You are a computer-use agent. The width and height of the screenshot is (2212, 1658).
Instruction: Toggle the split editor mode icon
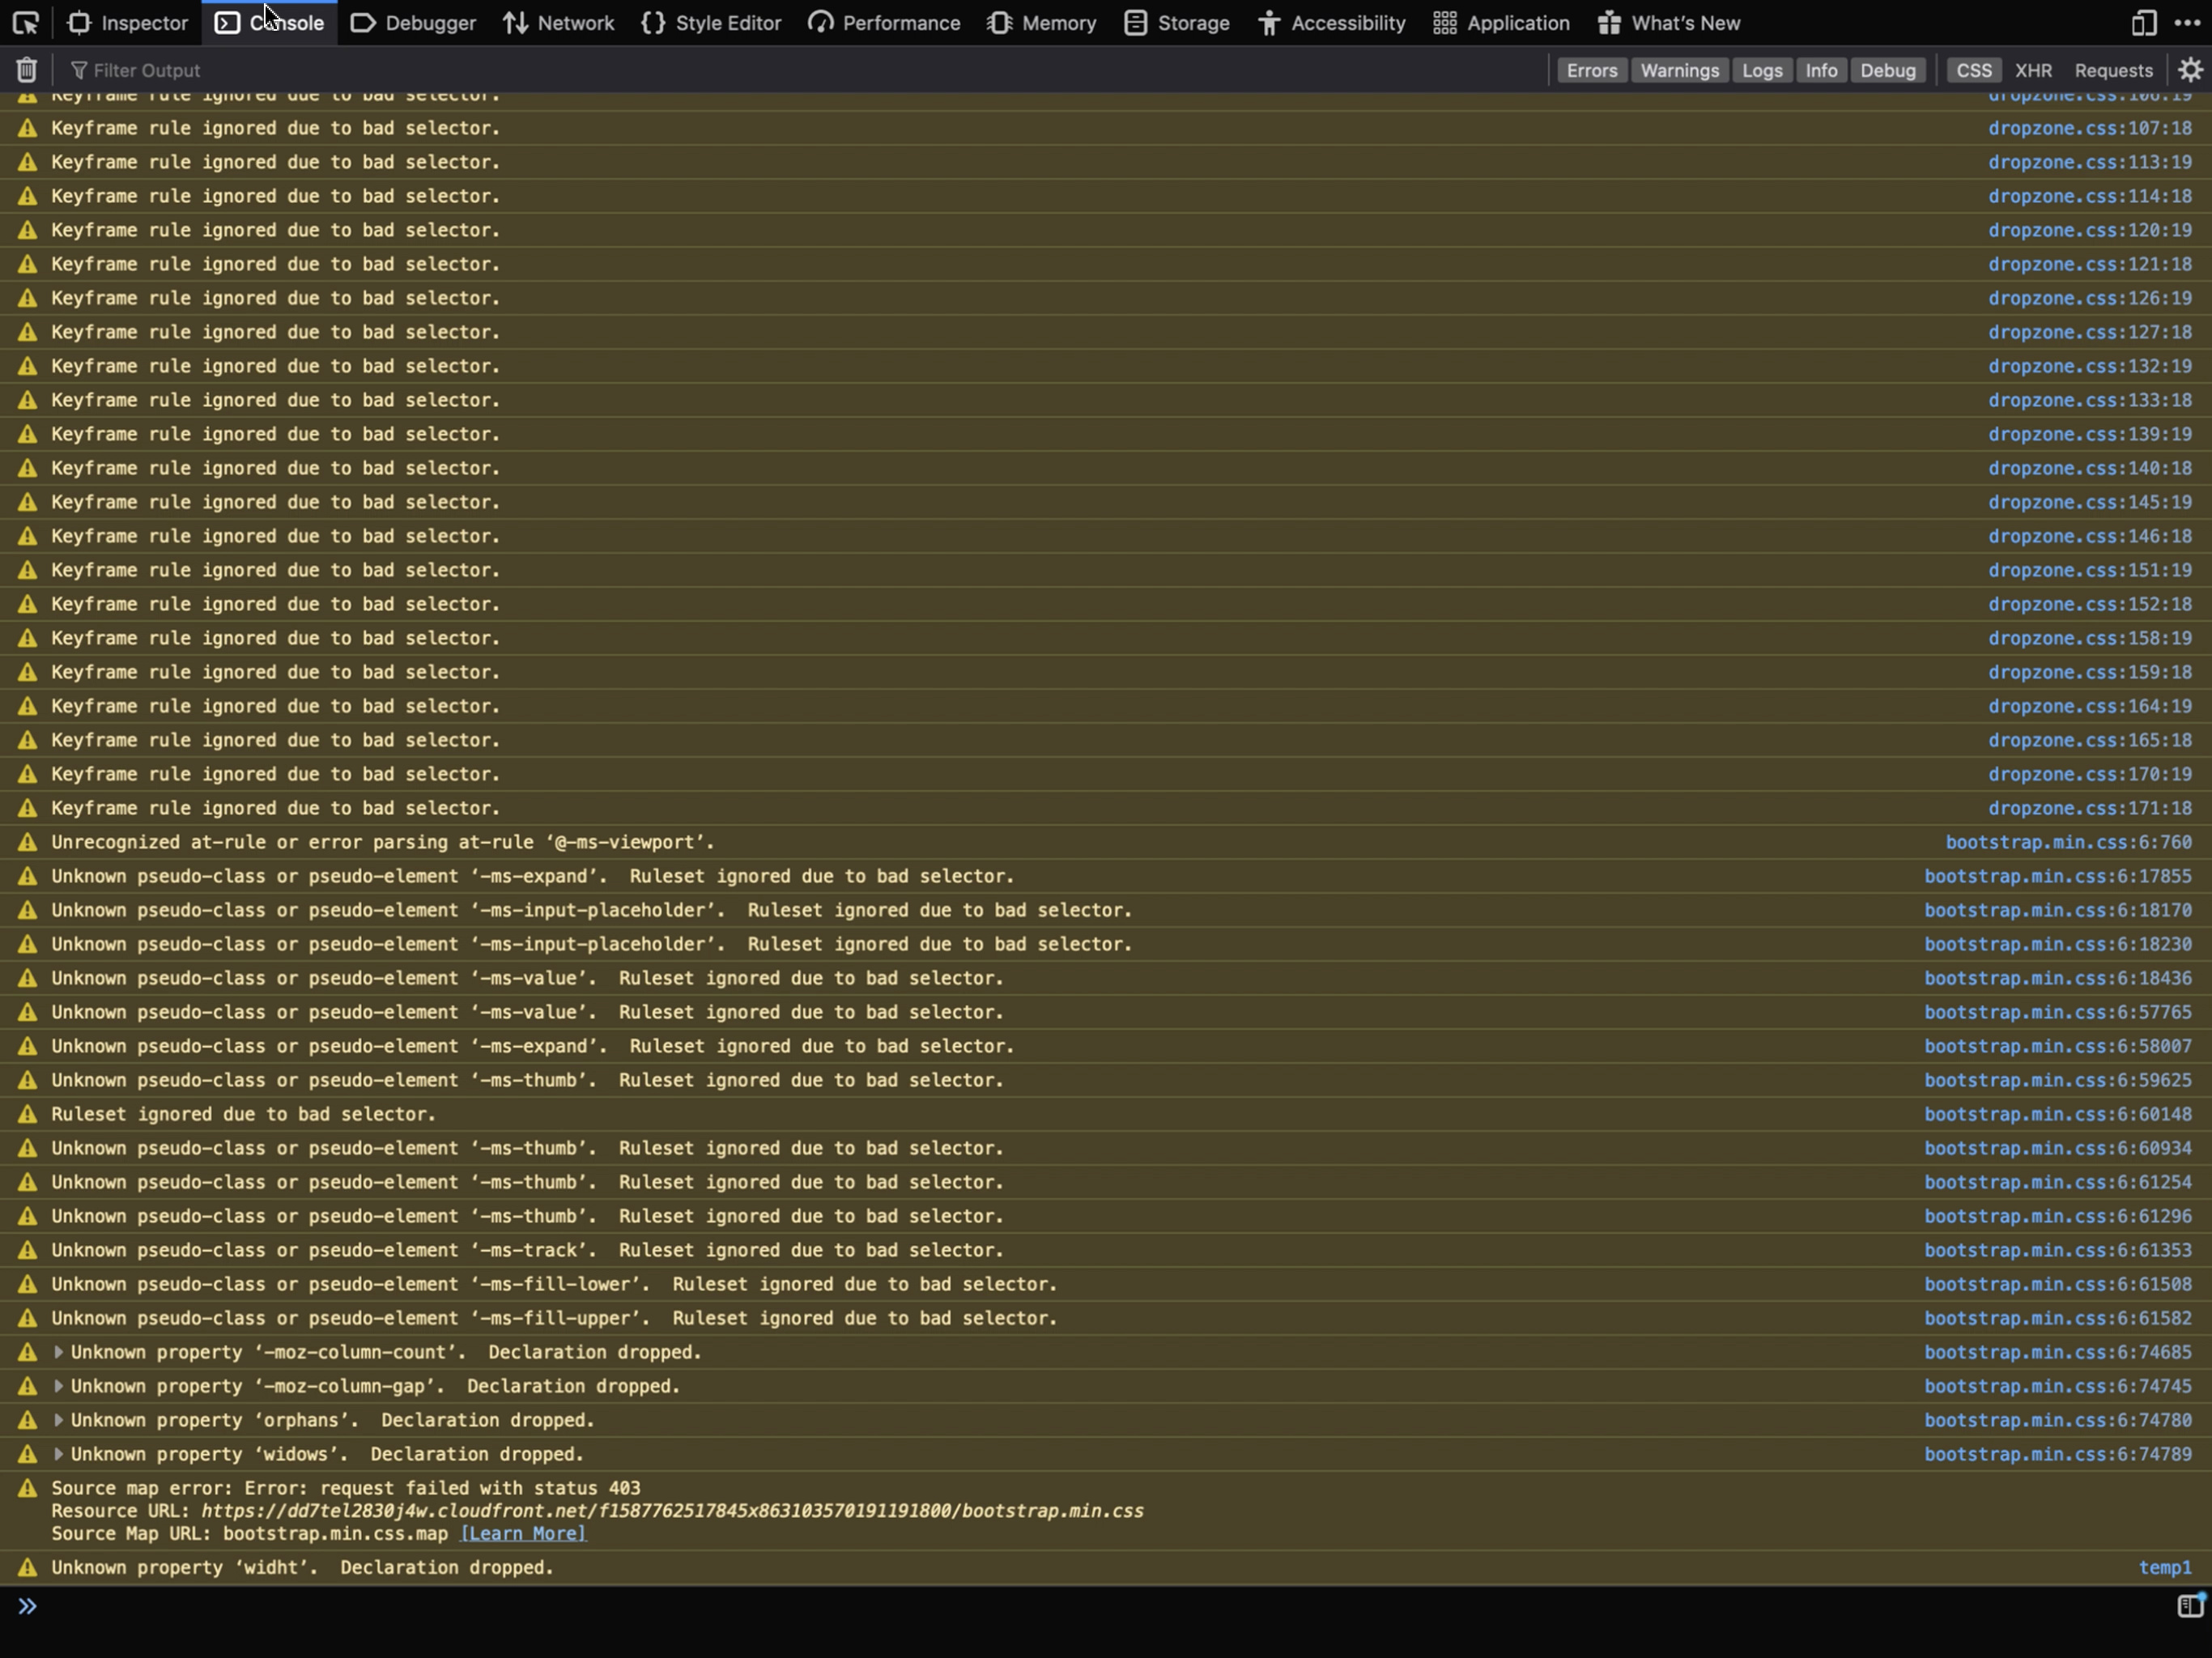coord(2190,1606)
